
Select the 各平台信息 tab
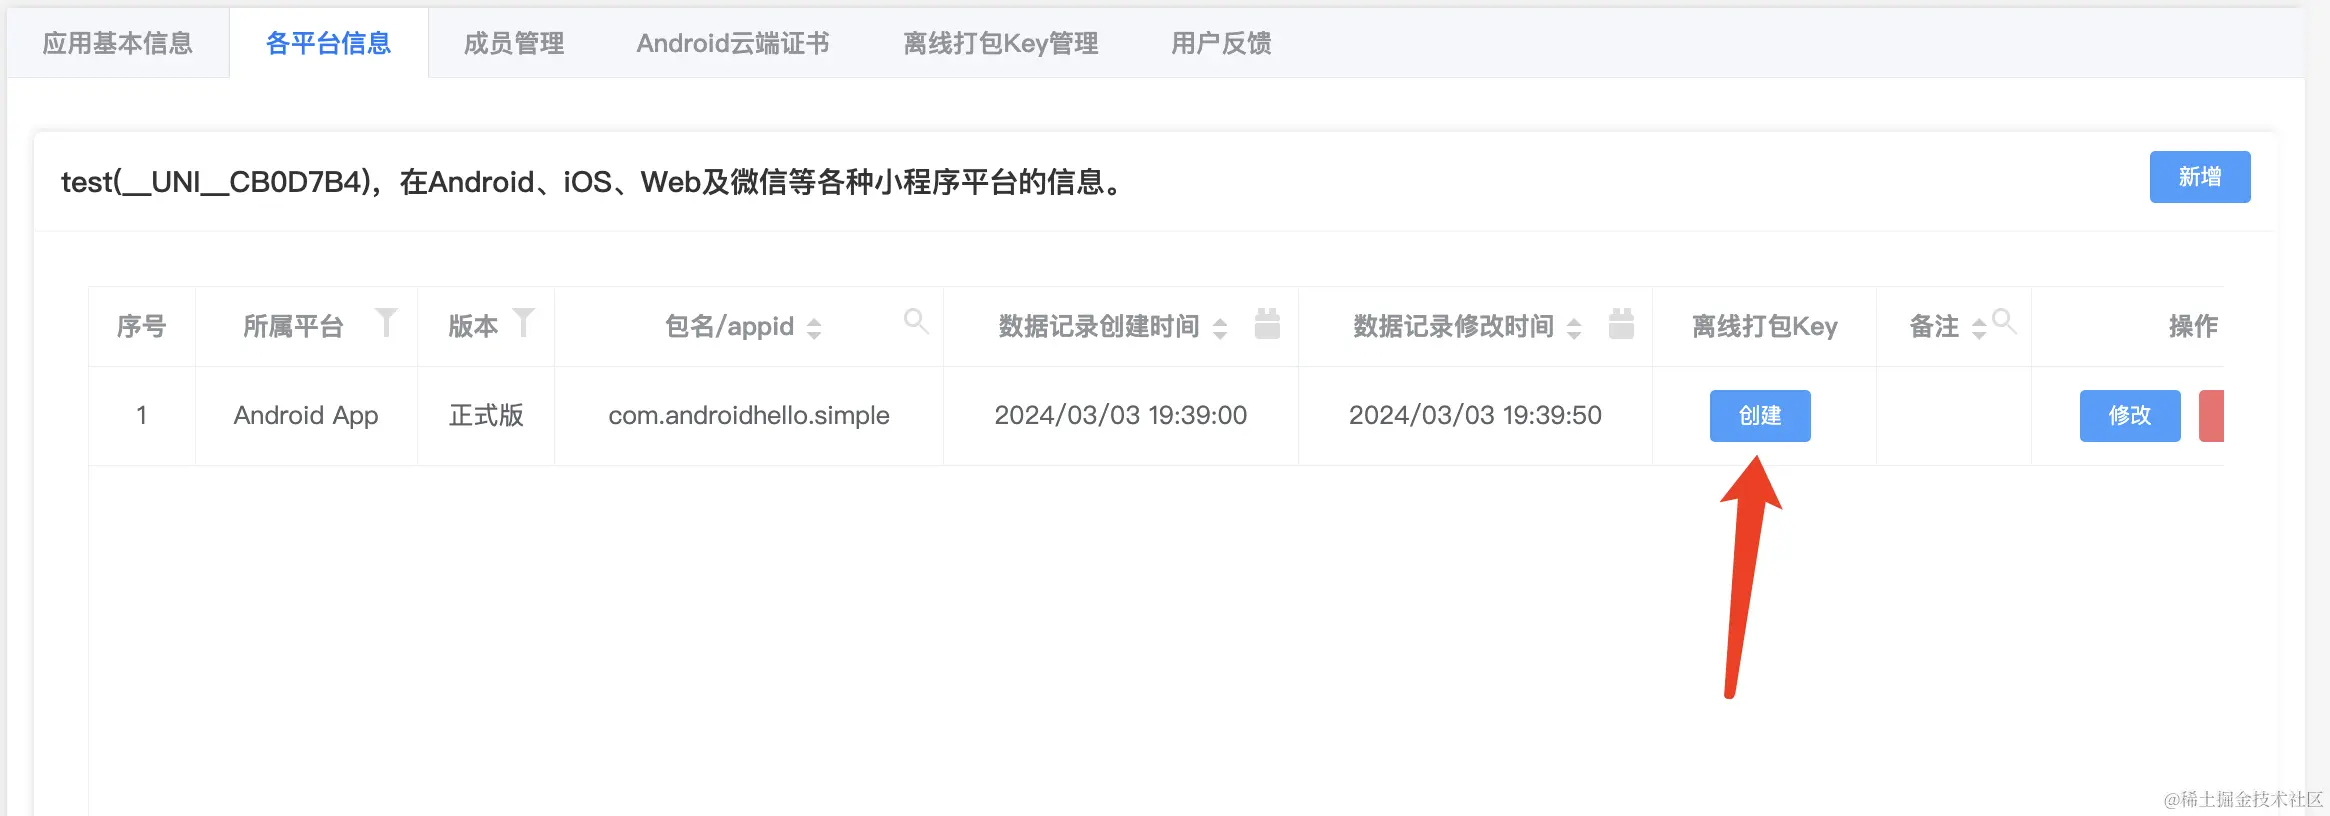(x=329, y=43)
